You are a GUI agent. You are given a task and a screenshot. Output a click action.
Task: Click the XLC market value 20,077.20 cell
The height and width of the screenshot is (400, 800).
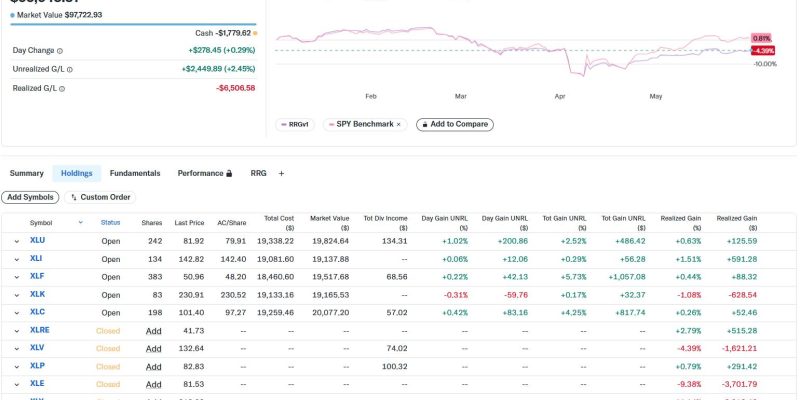[331, 313]
